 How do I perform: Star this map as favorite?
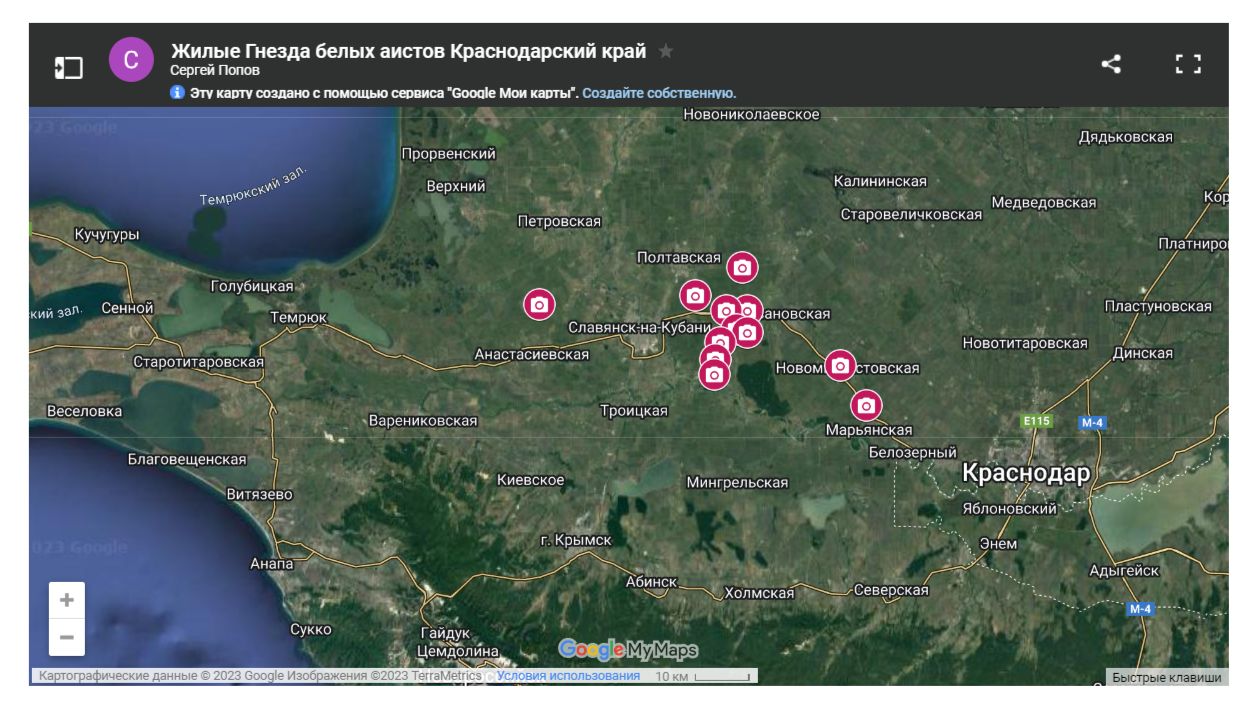(666, 51)
